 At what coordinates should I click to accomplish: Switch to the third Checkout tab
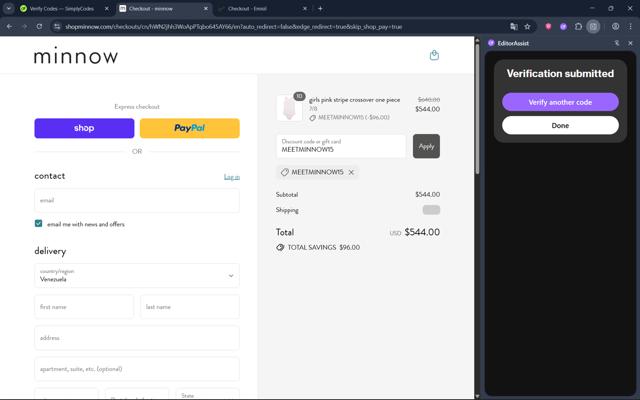(x=263, y=8)
